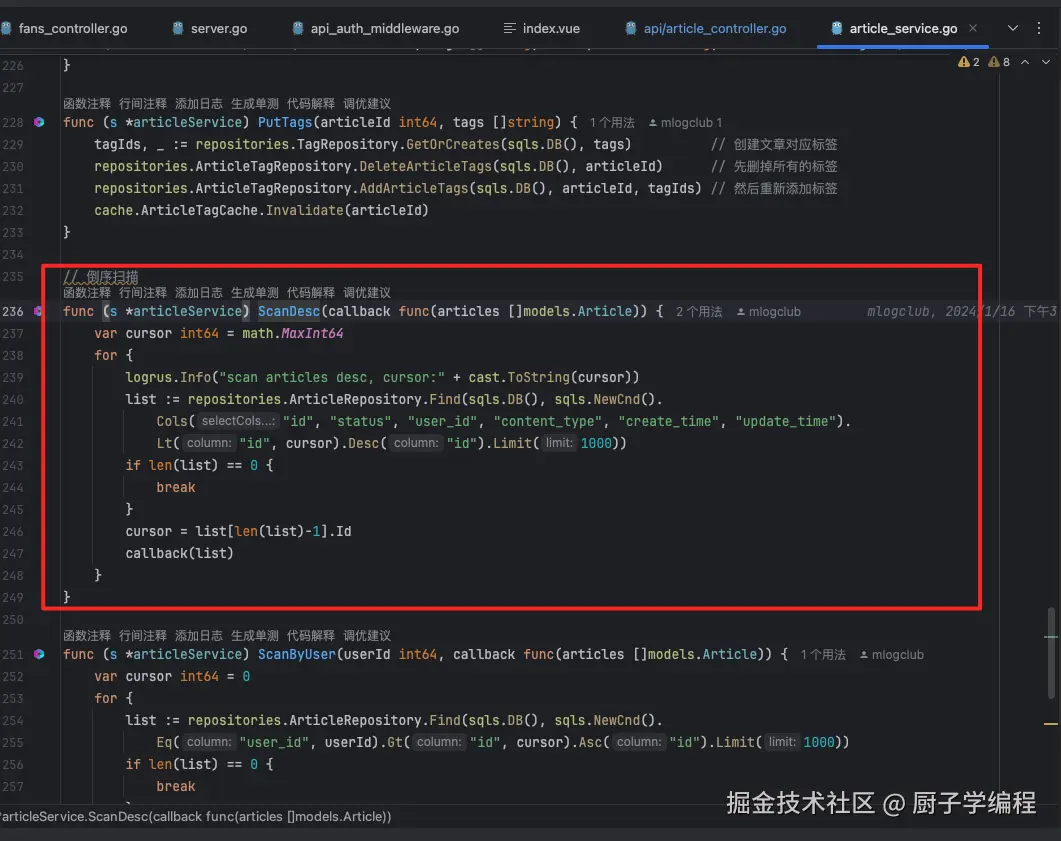Open the hidden tabs list chevron
Screen dimensions: 1061x841
(x=1012, y=28)
